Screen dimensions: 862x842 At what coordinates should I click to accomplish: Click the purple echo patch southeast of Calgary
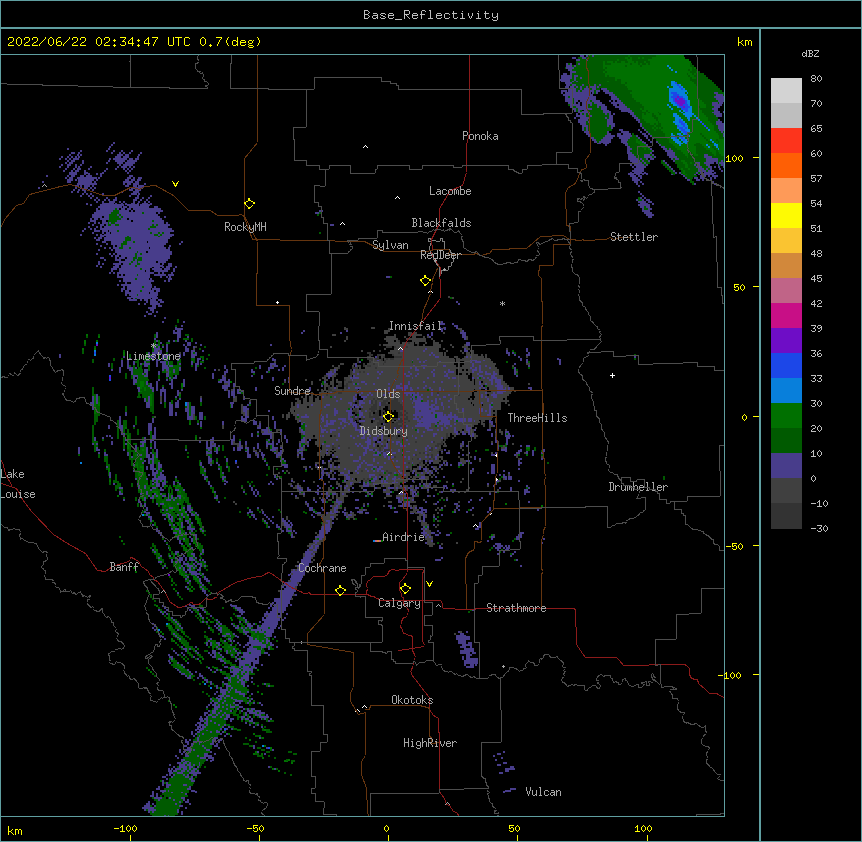[x=467, y=650]
